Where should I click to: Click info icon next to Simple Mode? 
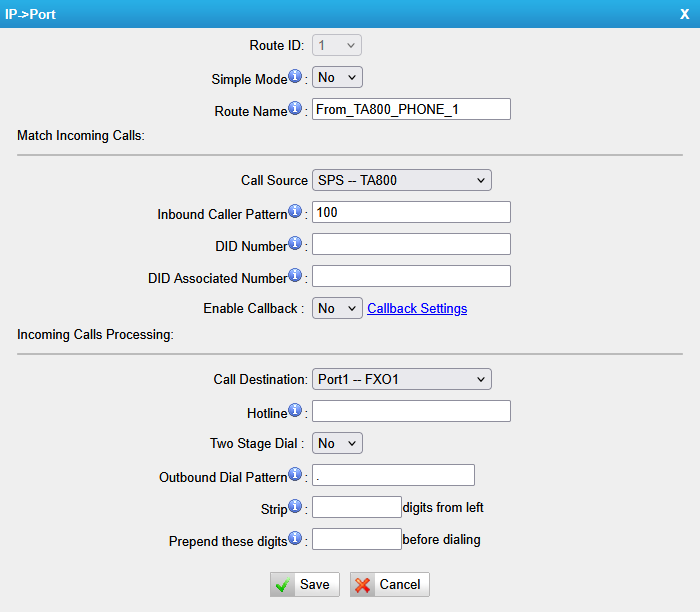295,77
